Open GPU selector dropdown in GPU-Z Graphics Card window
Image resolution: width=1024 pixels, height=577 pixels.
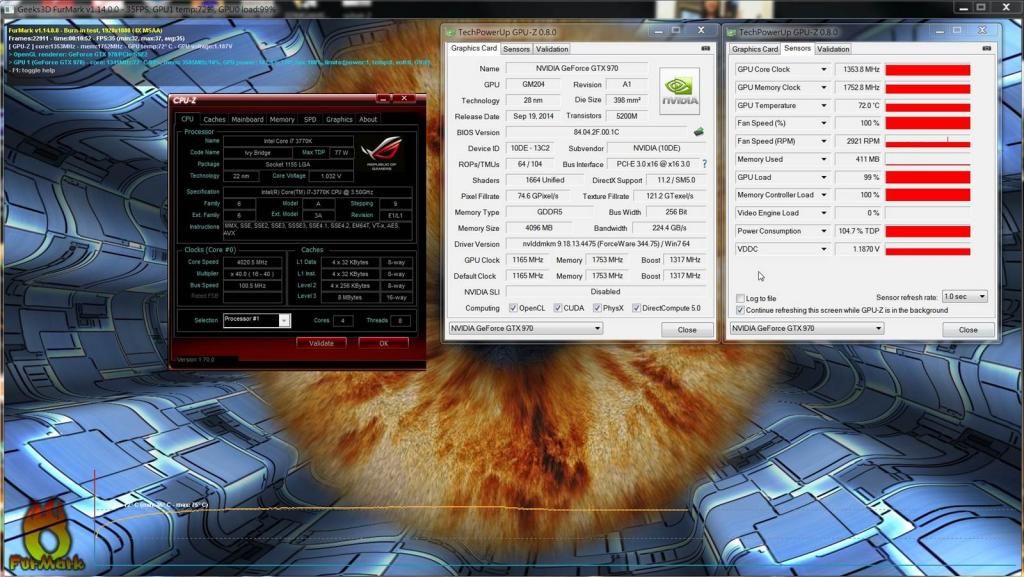tap(526, 328)
